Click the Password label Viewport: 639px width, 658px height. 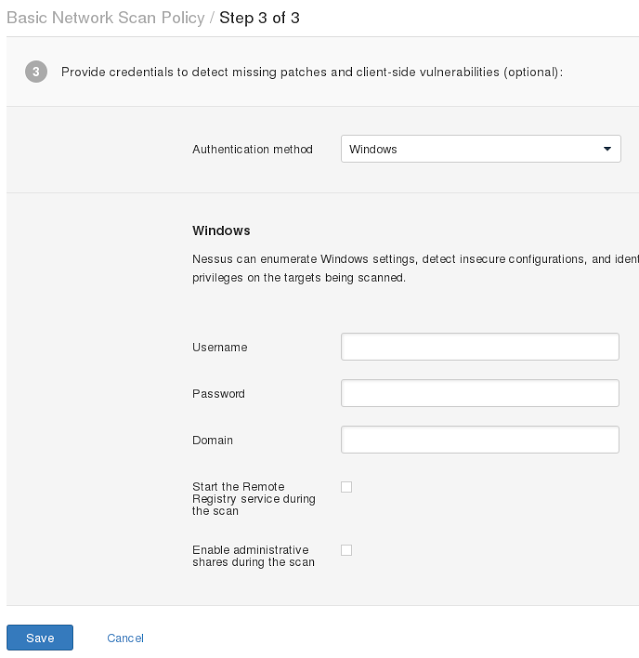click(218, 394)
